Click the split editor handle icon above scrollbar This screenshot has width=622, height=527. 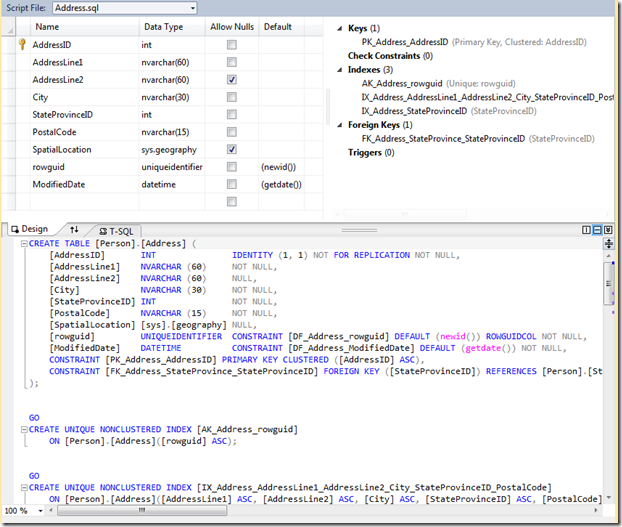(x=609, y=243)
